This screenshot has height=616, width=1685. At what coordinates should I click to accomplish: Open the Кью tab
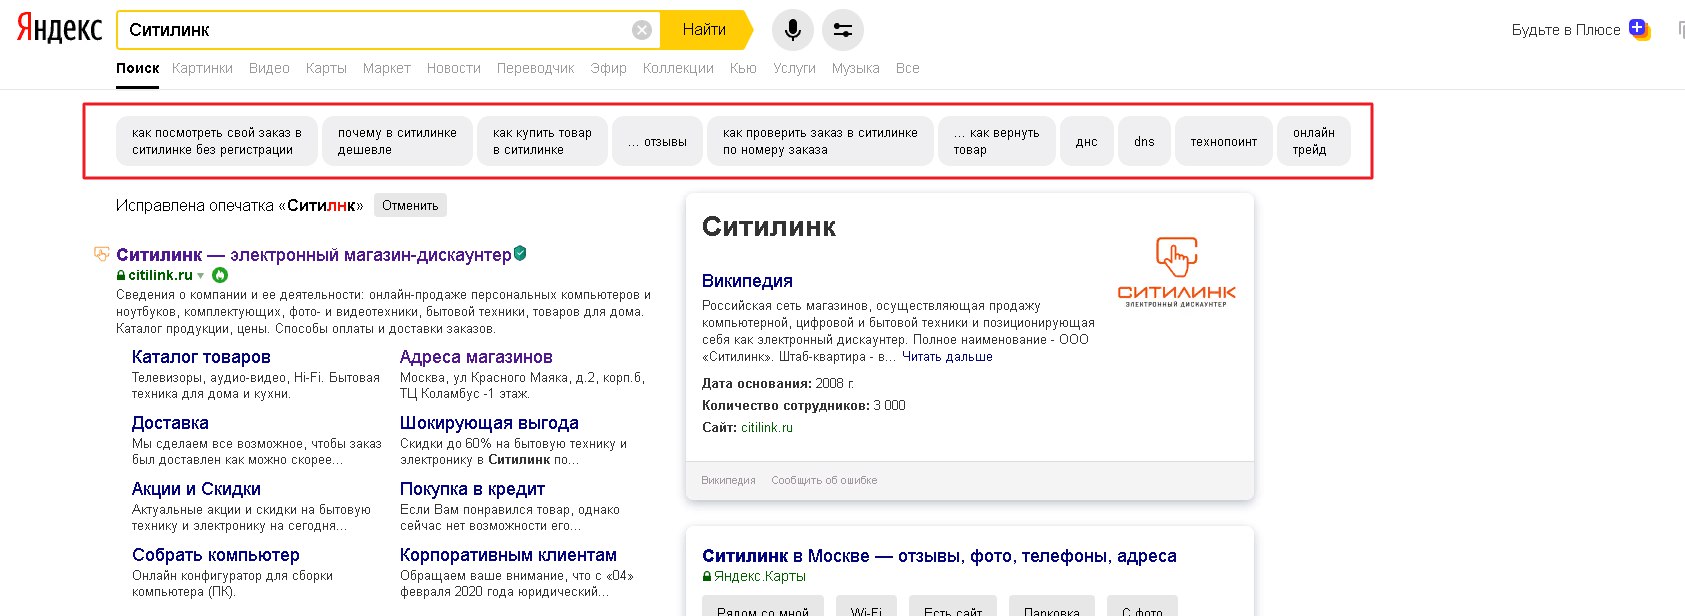pos(743,68)
